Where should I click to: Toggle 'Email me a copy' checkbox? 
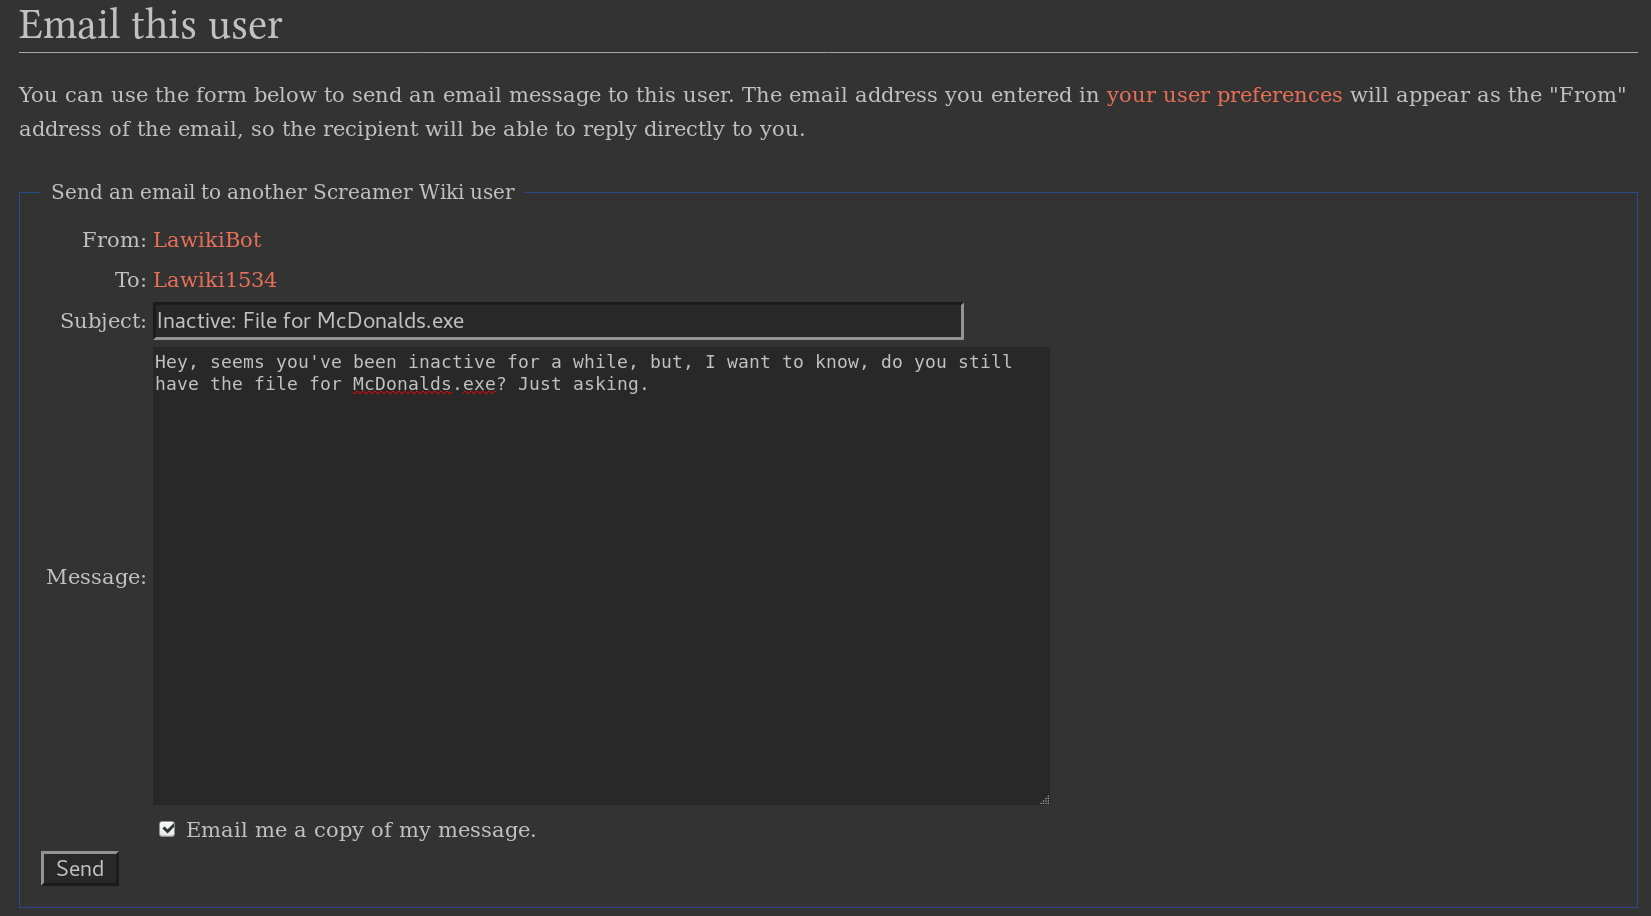167,829
